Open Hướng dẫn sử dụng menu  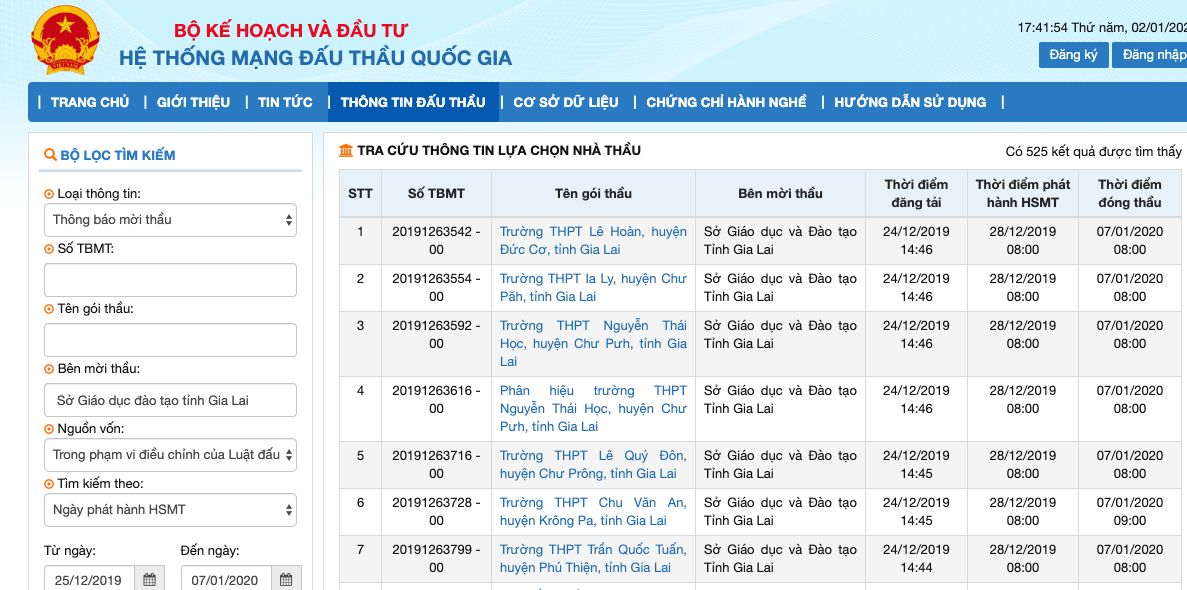pyautogui.click(x=910, y=102)
